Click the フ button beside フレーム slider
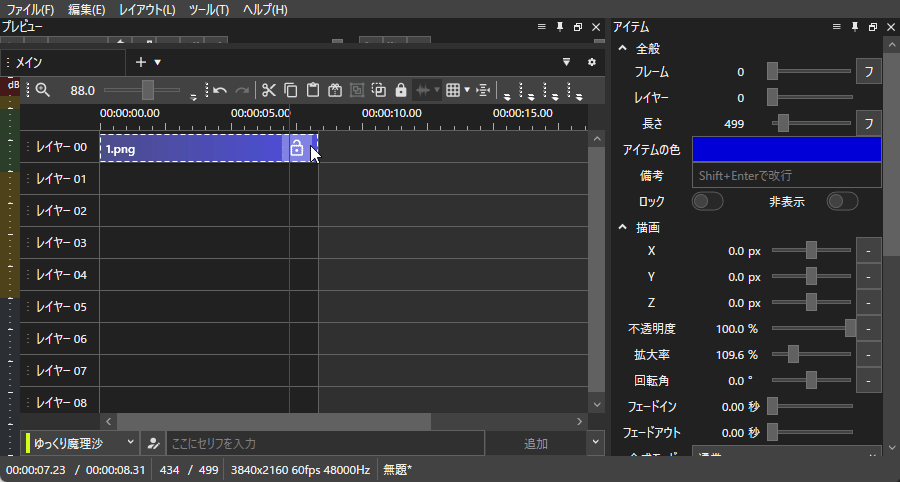 click(868, 72)
